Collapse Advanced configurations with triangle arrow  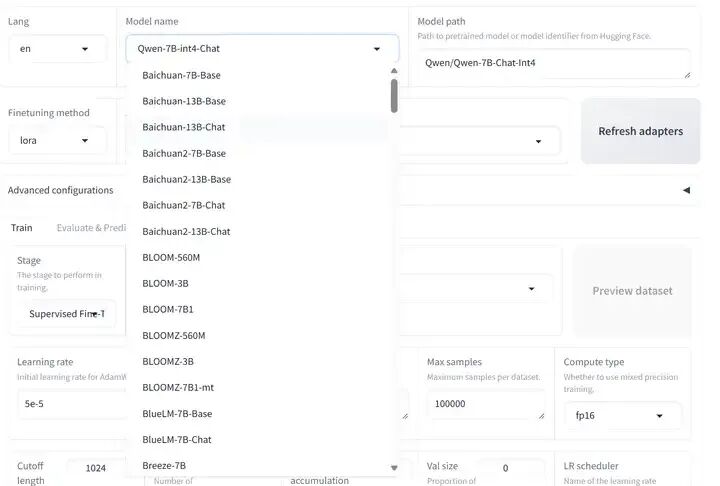pyautogui.click(x=686, y=190)
